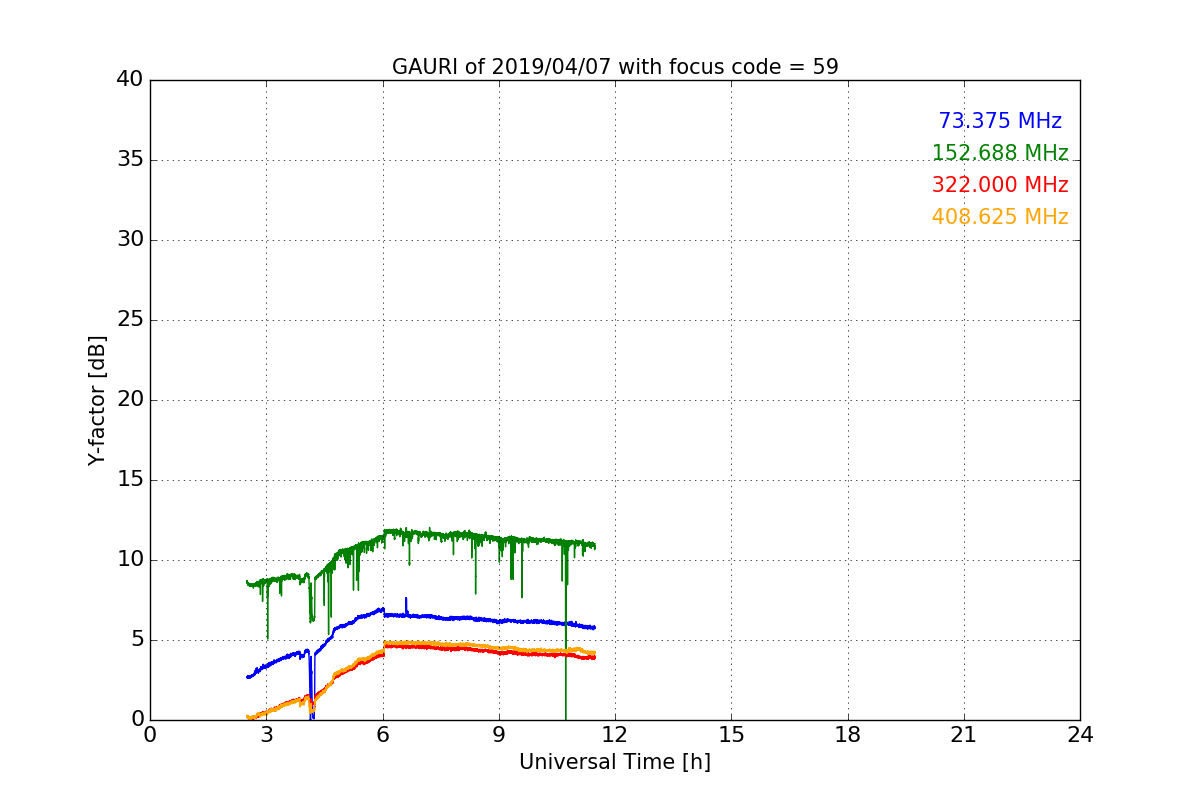This screenshot has height=800, width=1200.
Task: Click the y-axis tick label 40
Action: (130, 80)
